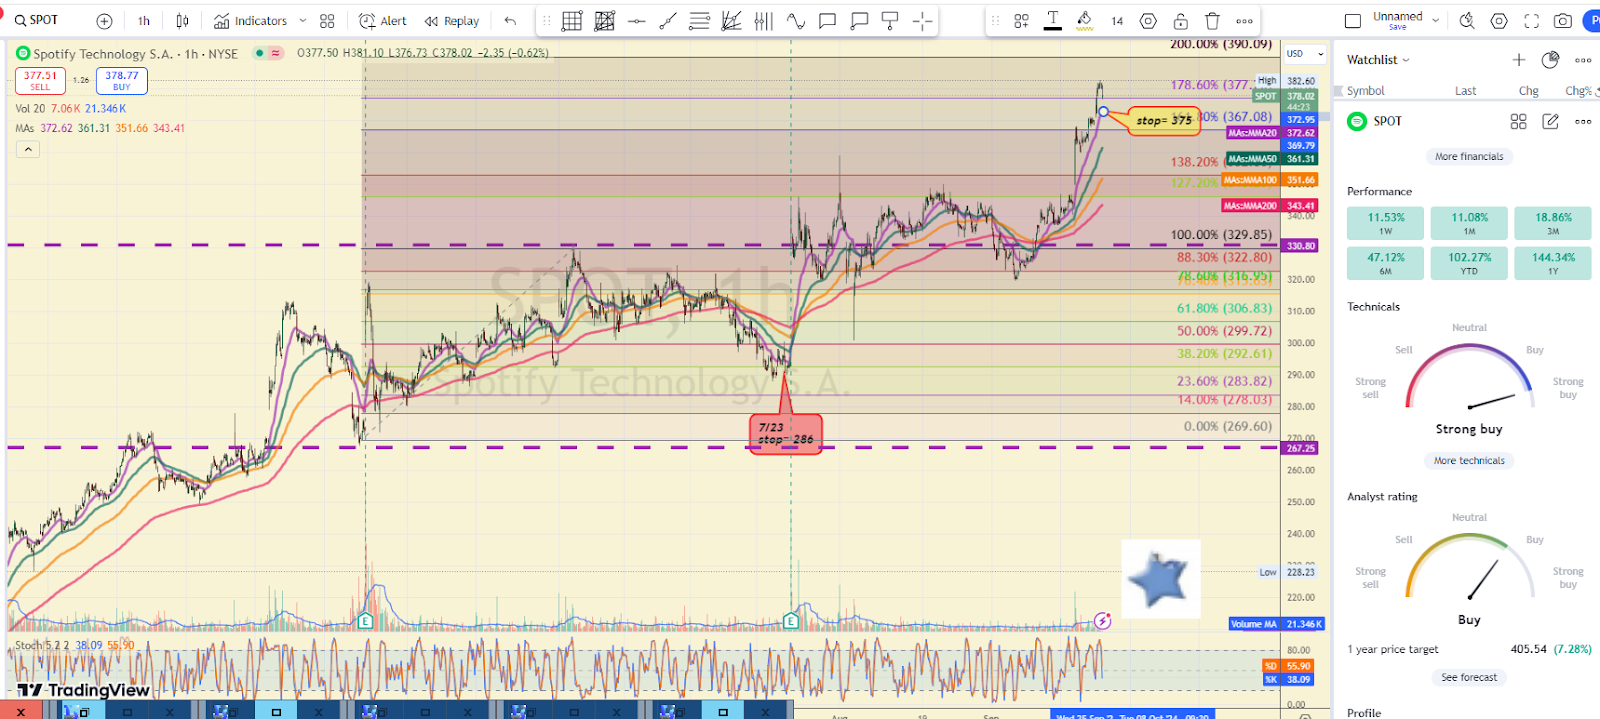Sort watchlist by Symbol column
Viewport: 1600px width, 719px height.
pyautogui.click(x=1365, y=91)
